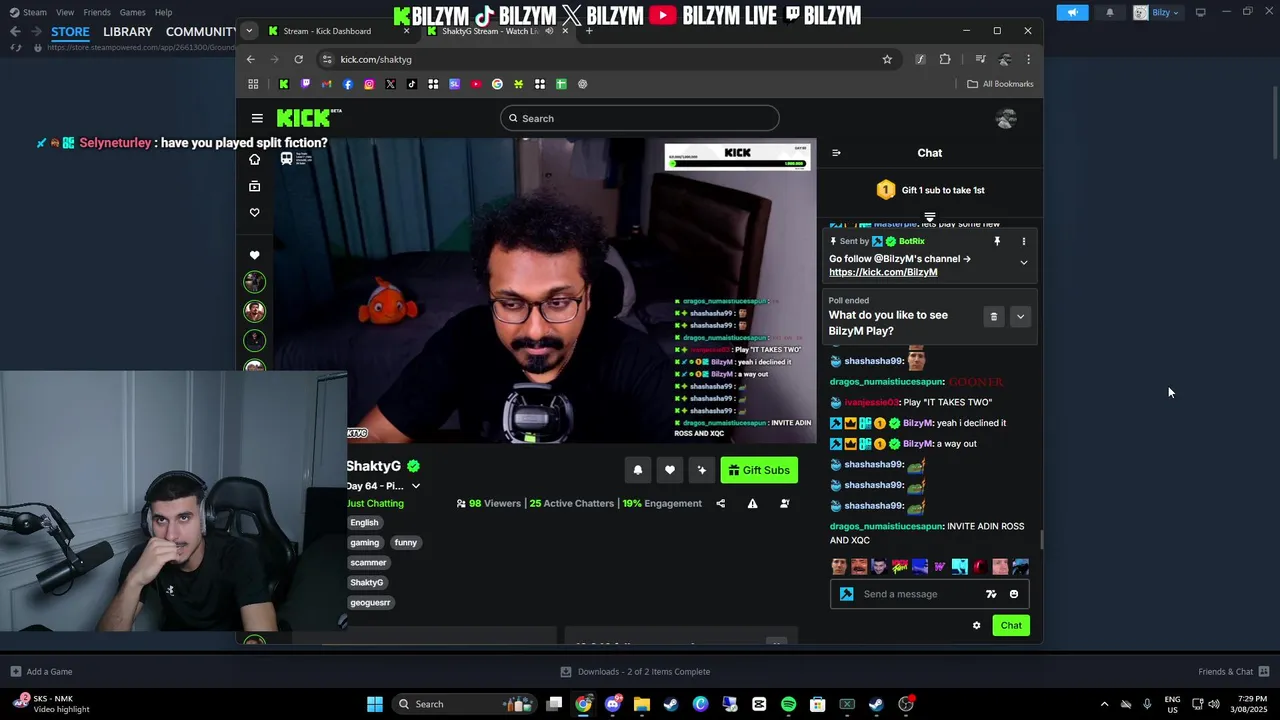Open All Bookmarks folder
1280x720 pixels.
point(1000,84)
